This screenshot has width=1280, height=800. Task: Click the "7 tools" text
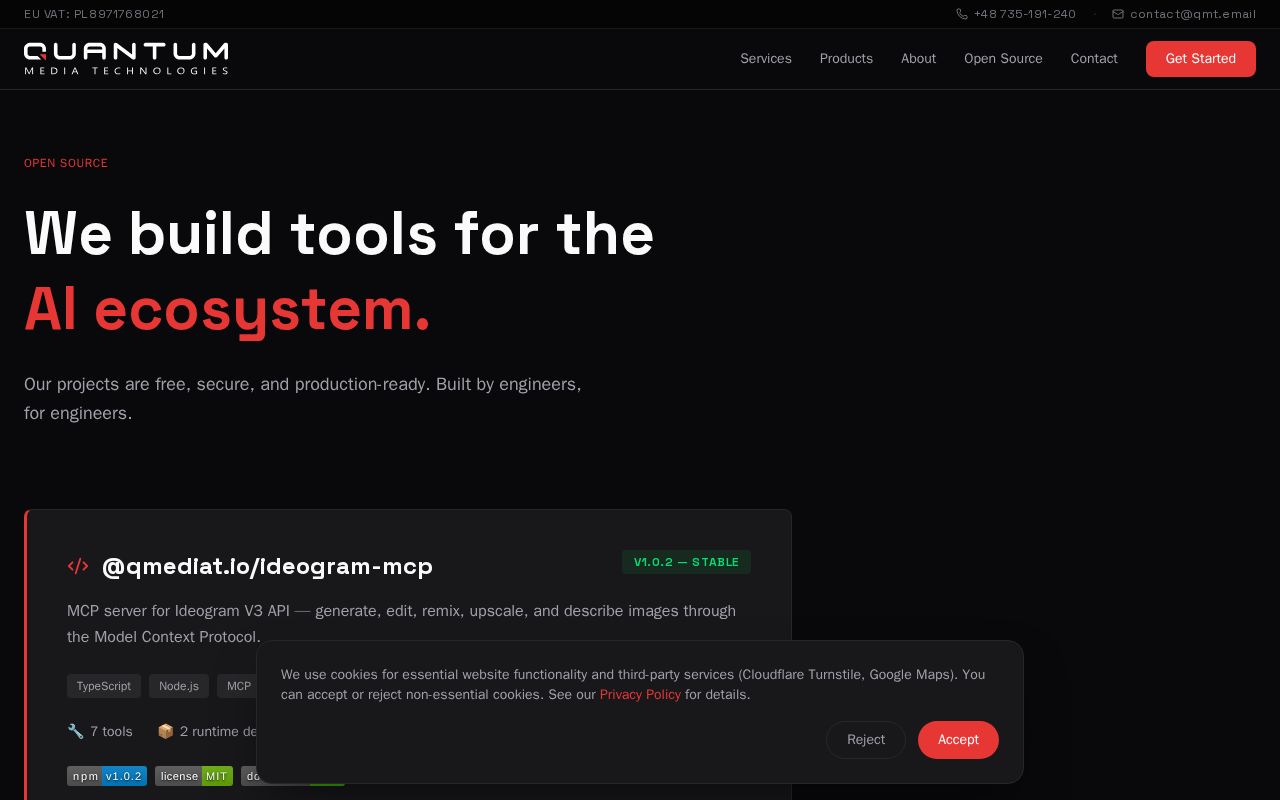(111, 731)
